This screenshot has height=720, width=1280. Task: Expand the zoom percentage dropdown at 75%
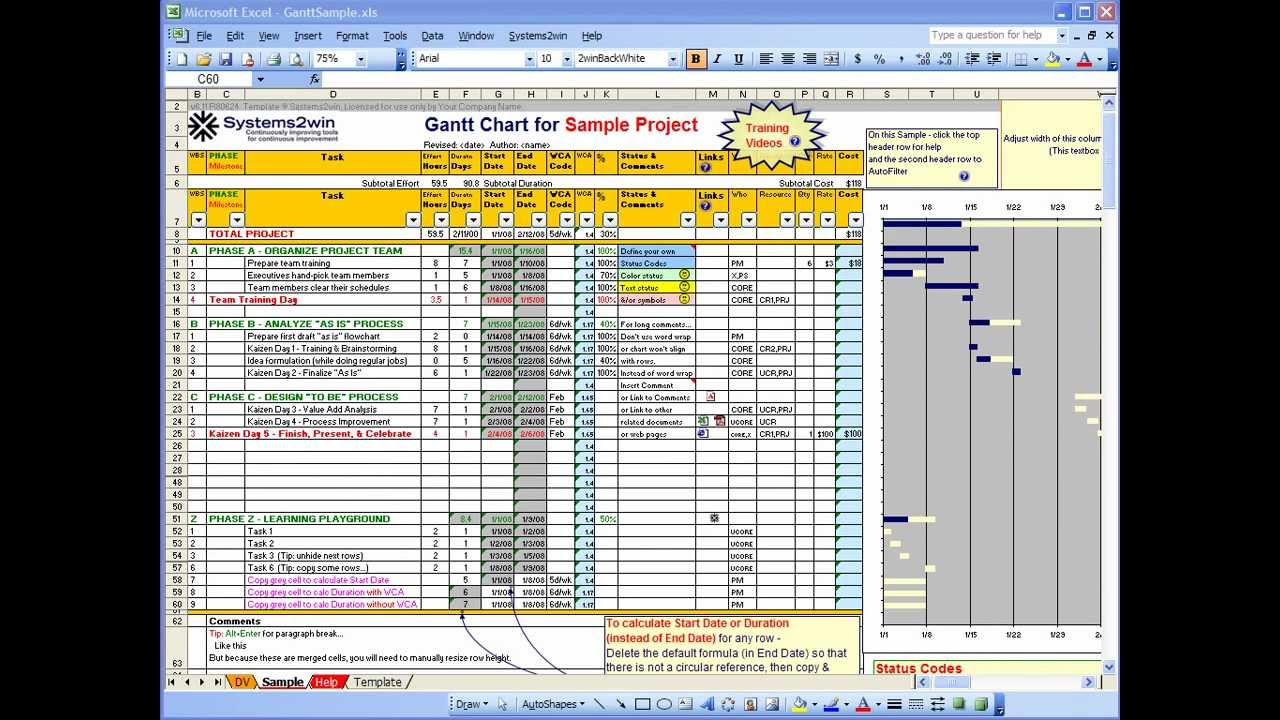click(360, 59)
